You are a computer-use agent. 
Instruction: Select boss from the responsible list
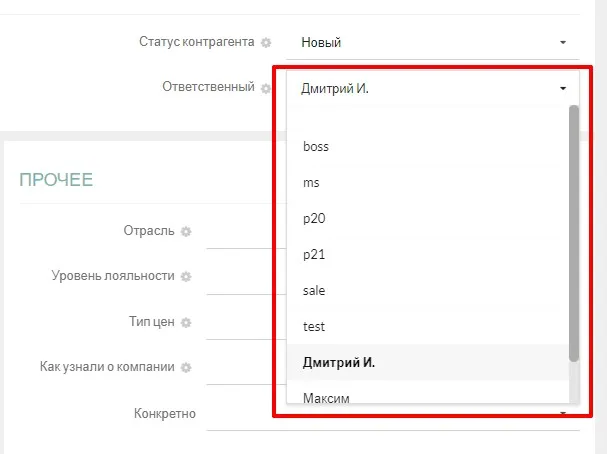(x=316, y=146)
